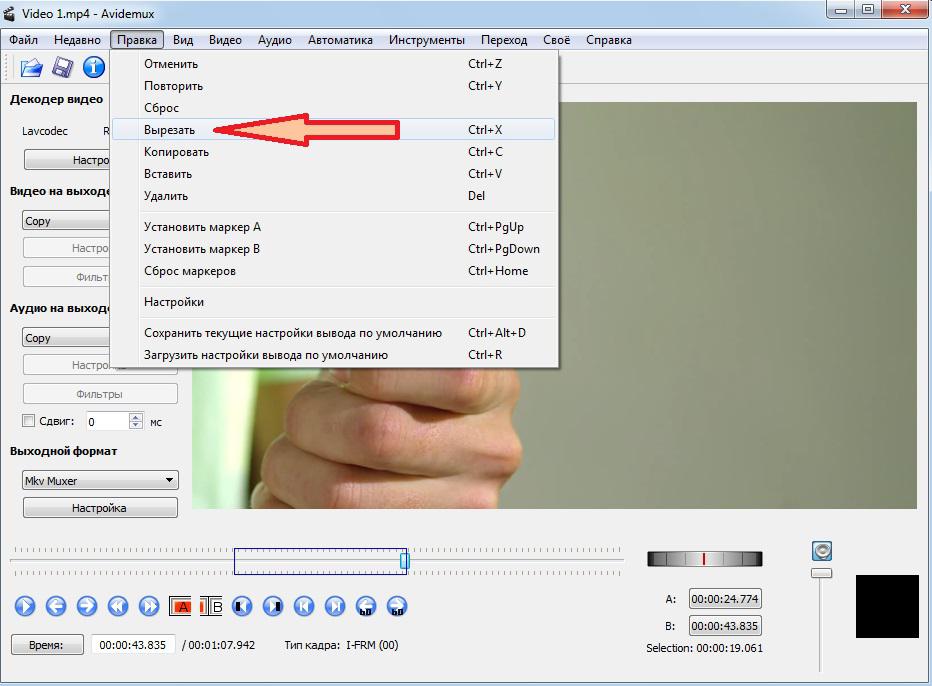Close the open Правка menu tab

(137, 40)
